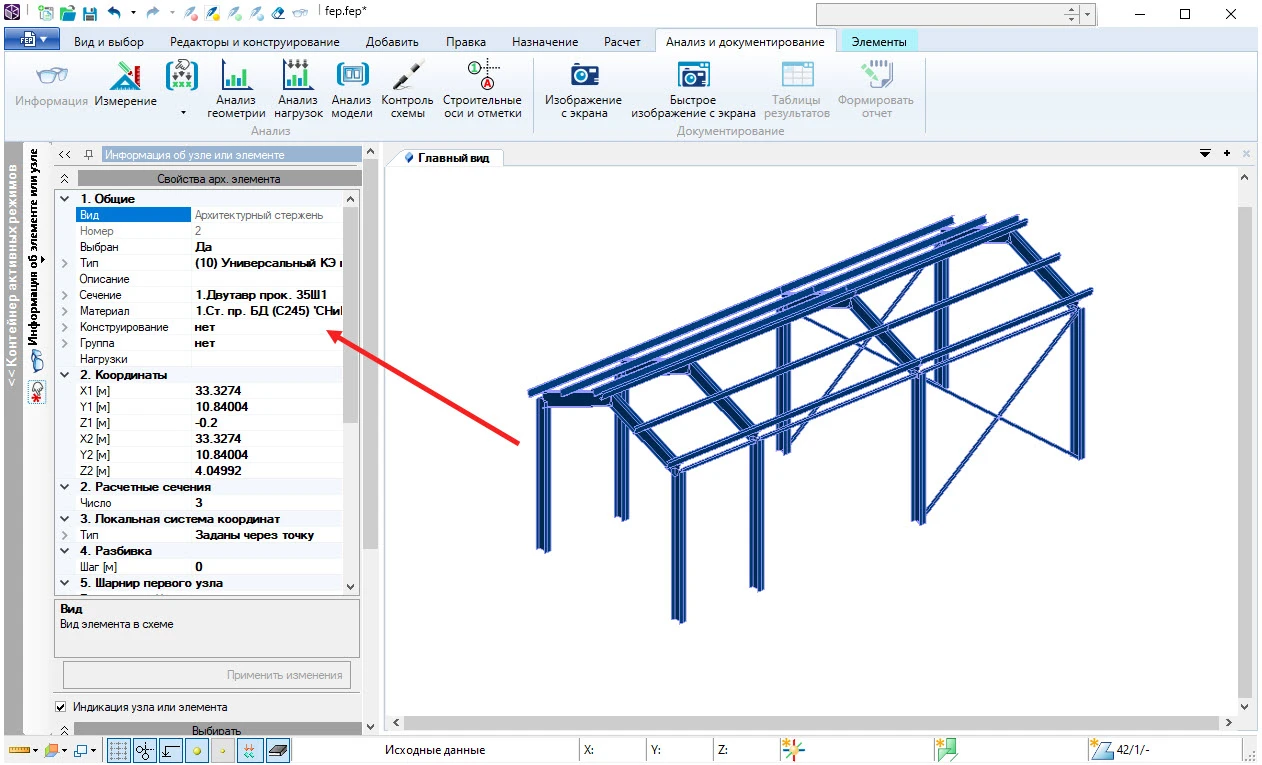Uncheck Индикация узла или элемента checkbox
1262x765 pixels.
[x=61, y=707]
